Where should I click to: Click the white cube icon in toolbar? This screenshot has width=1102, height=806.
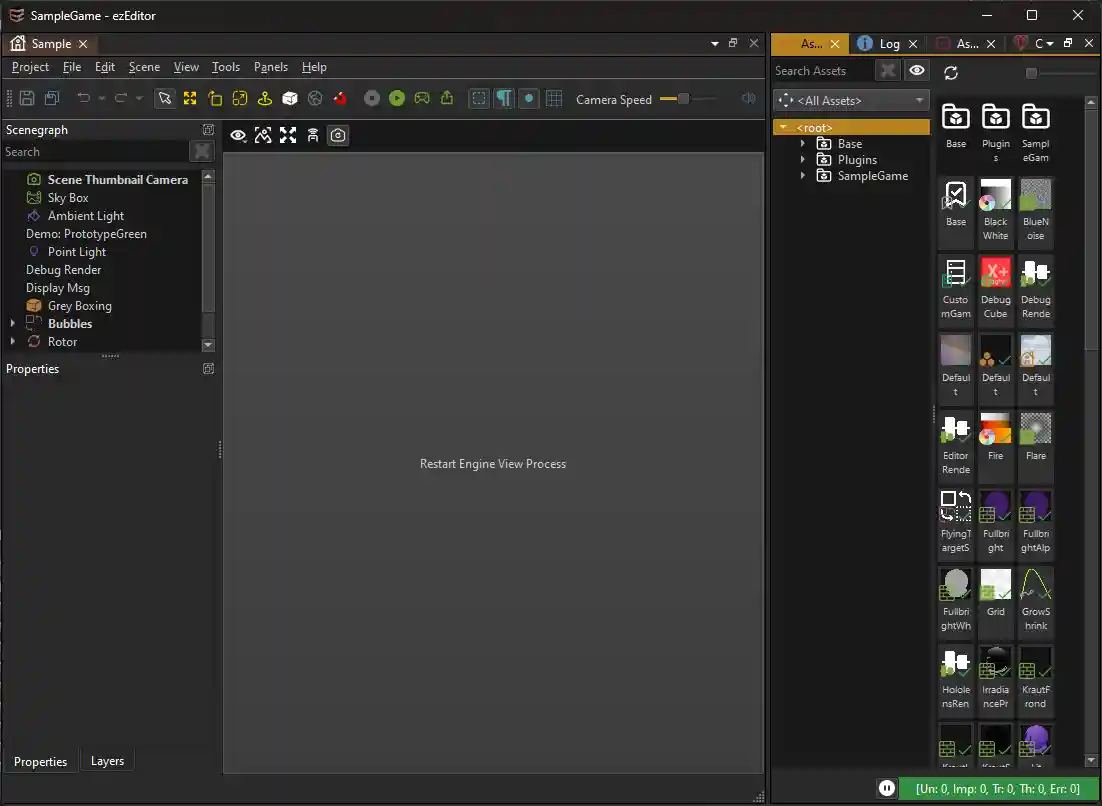coord(290,98)
